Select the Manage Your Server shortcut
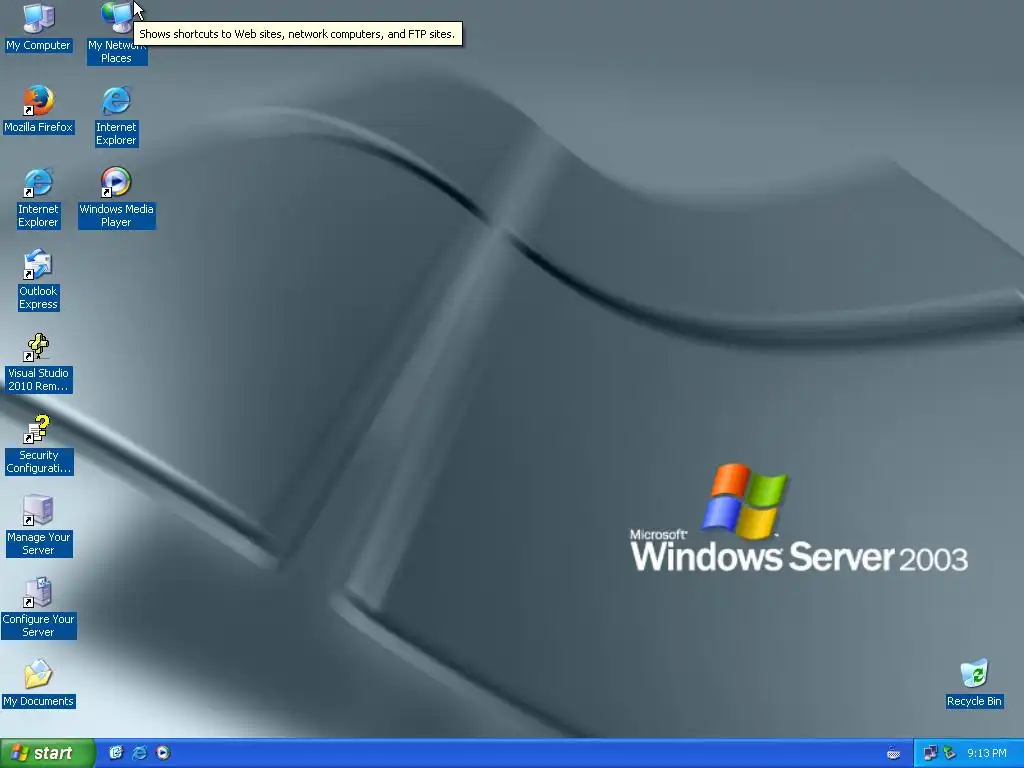1024x768 pixels. pos(39,526)
